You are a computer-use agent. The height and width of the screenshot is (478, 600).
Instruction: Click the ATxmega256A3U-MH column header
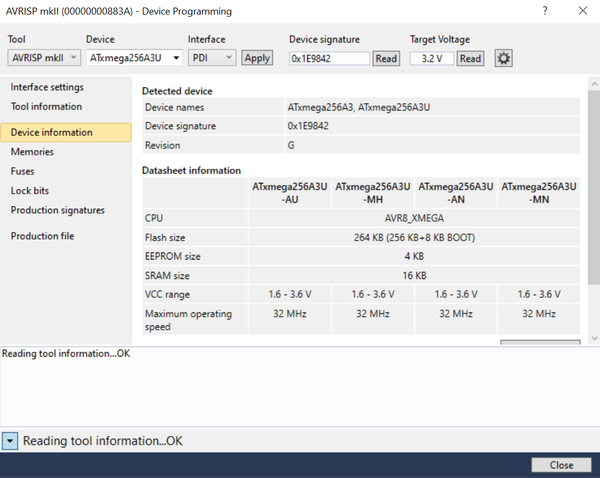click(x=373, y=193)
